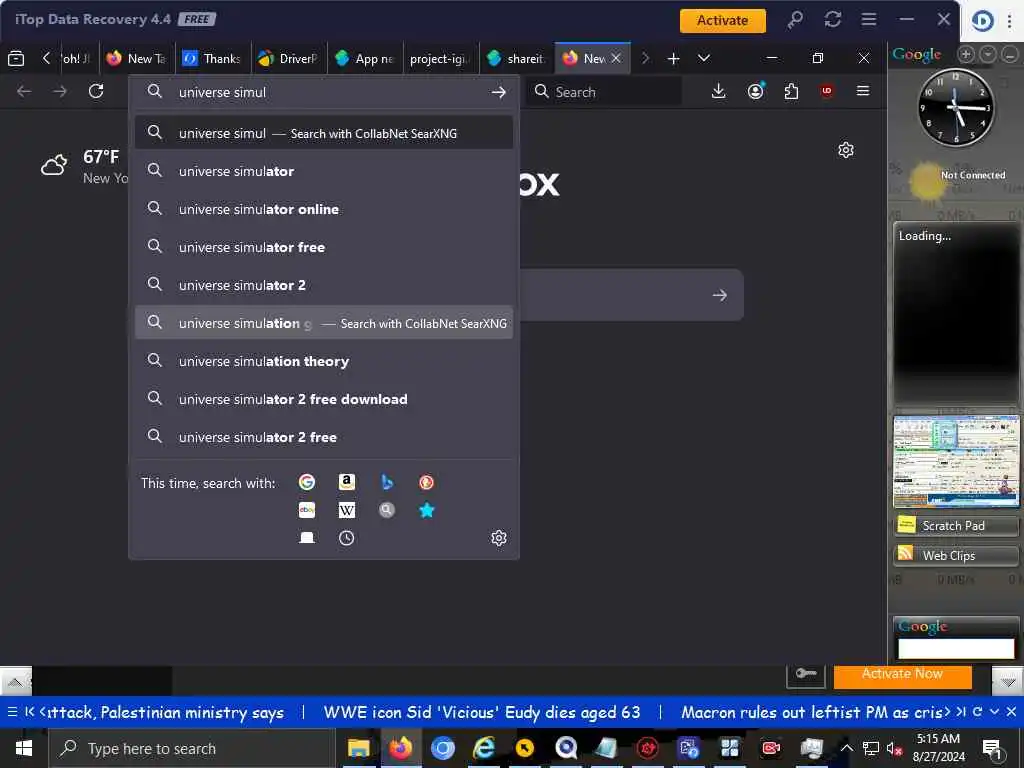Click the Activate Now button
The image size is (1024, 768).
[903, 675]
